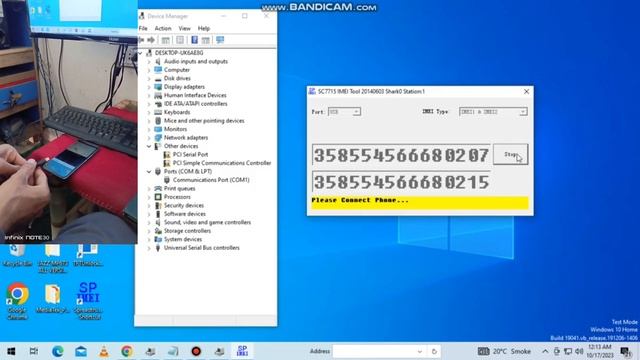The width and height of the screenshot is (640, 360).
Task: Open the View menu in Device Manager
Action: [x=184, y=28]
